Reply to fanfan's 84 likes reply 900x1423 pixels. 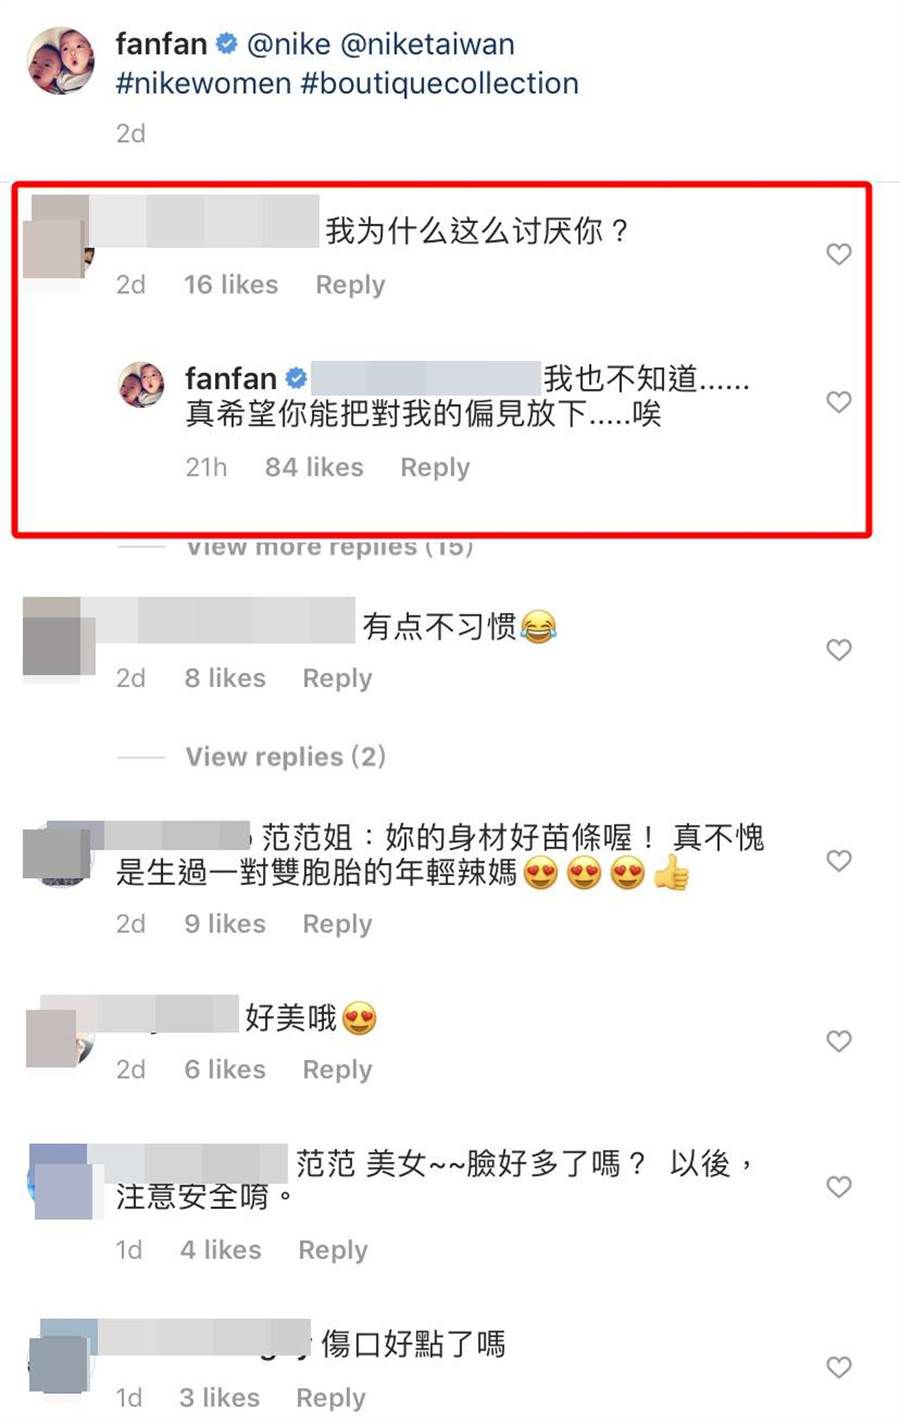[x=435, y=468]
